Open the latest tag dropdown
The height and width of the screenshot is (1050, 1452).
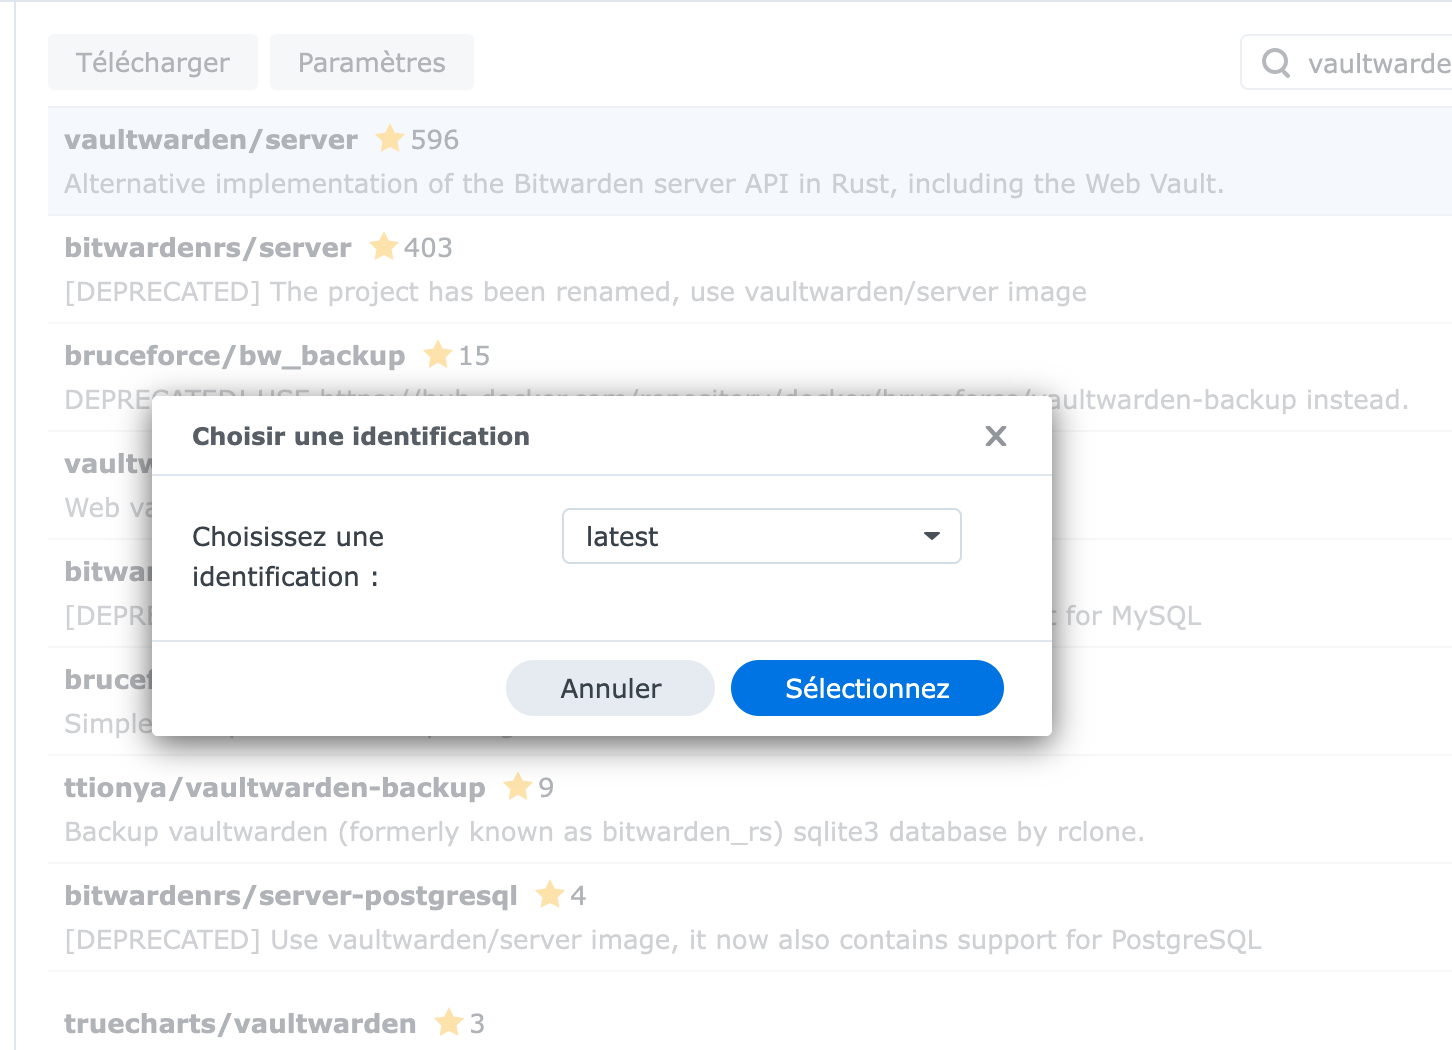coord(762,536)
